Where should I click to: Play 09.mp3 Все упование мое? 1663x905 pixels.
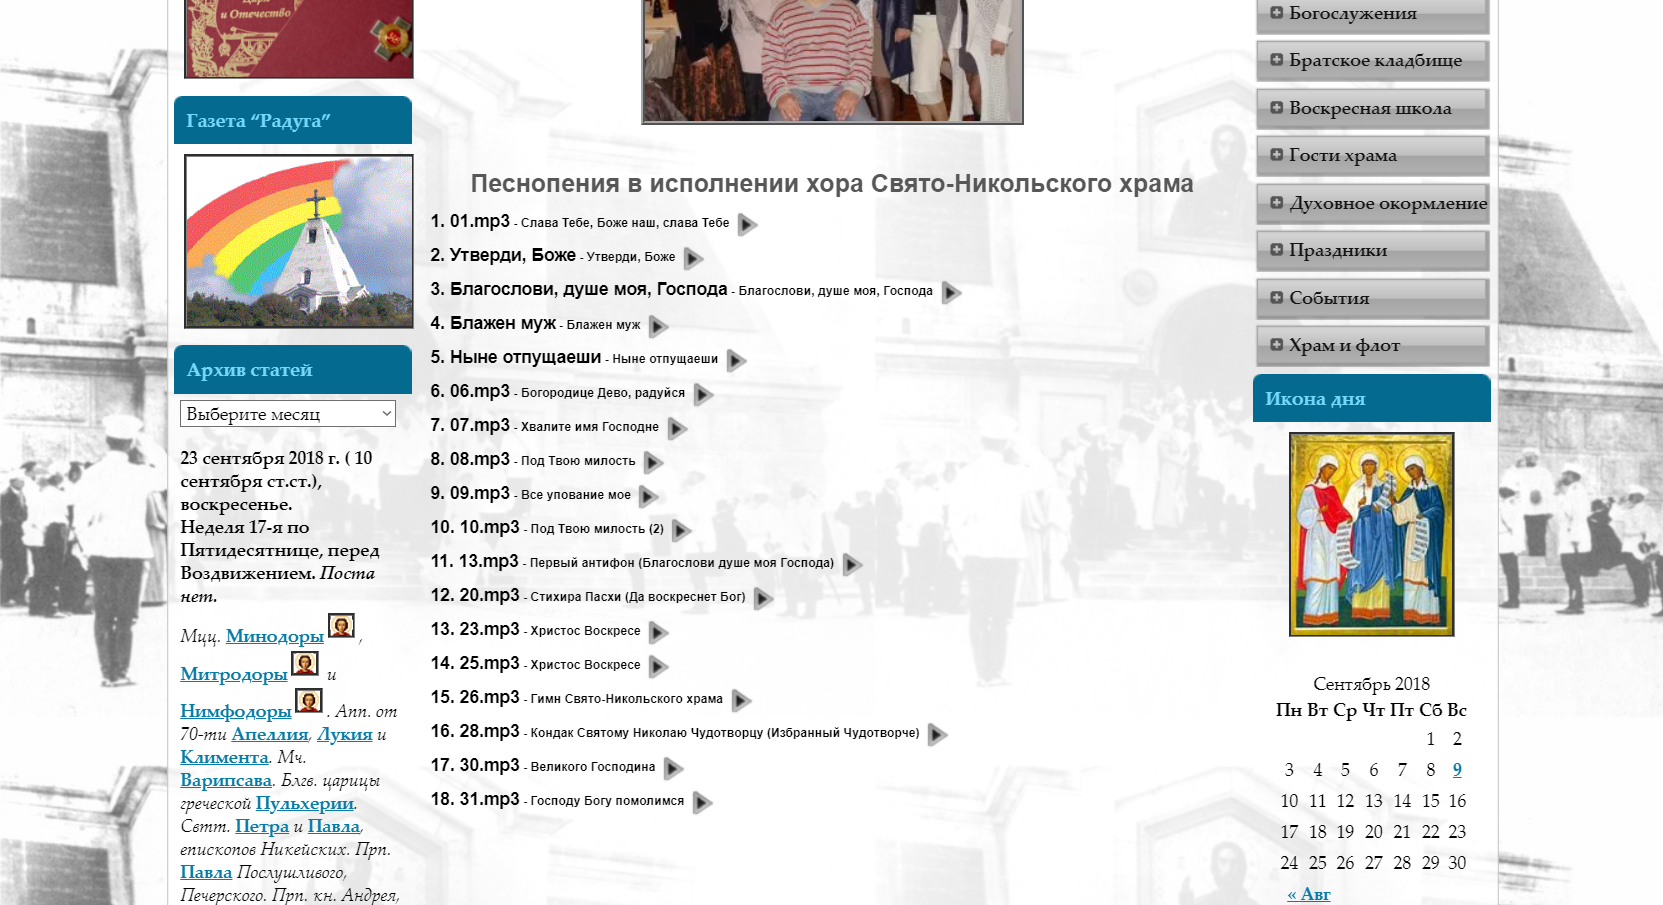tap(648, 496)
